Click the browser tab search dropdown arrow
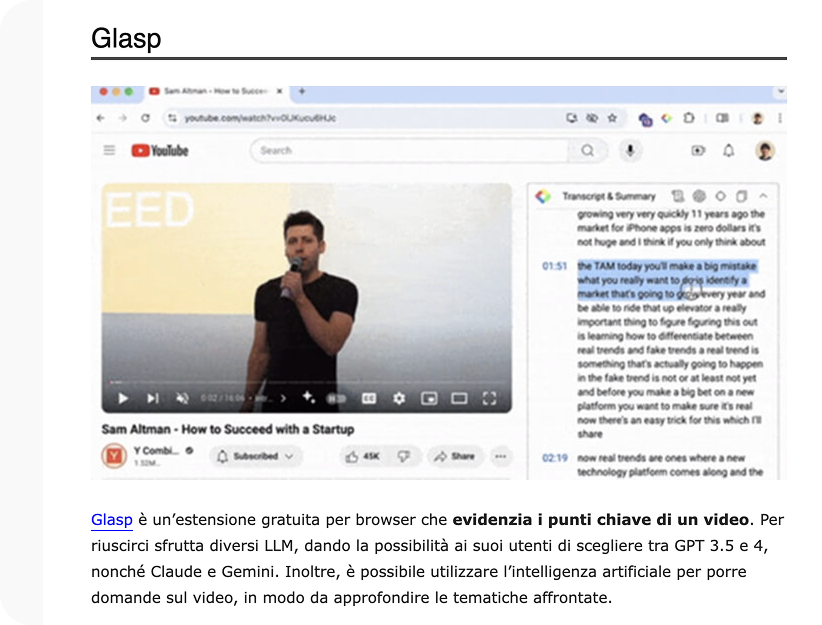822x625 pixels. [781, 91]
